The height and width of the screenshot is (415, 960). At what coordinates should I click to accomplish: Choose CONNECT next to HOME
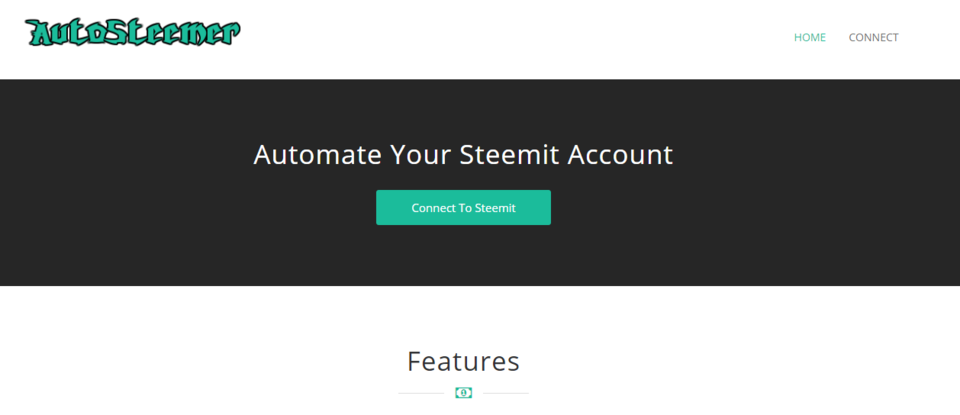point(873,38)
